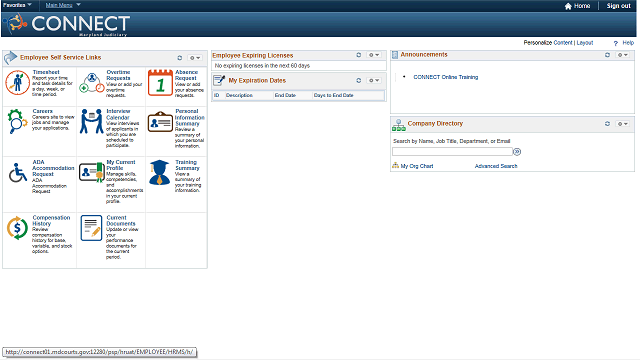
Task: Open the Absence Request calendar icon
Action: click(x=160, y=83)
